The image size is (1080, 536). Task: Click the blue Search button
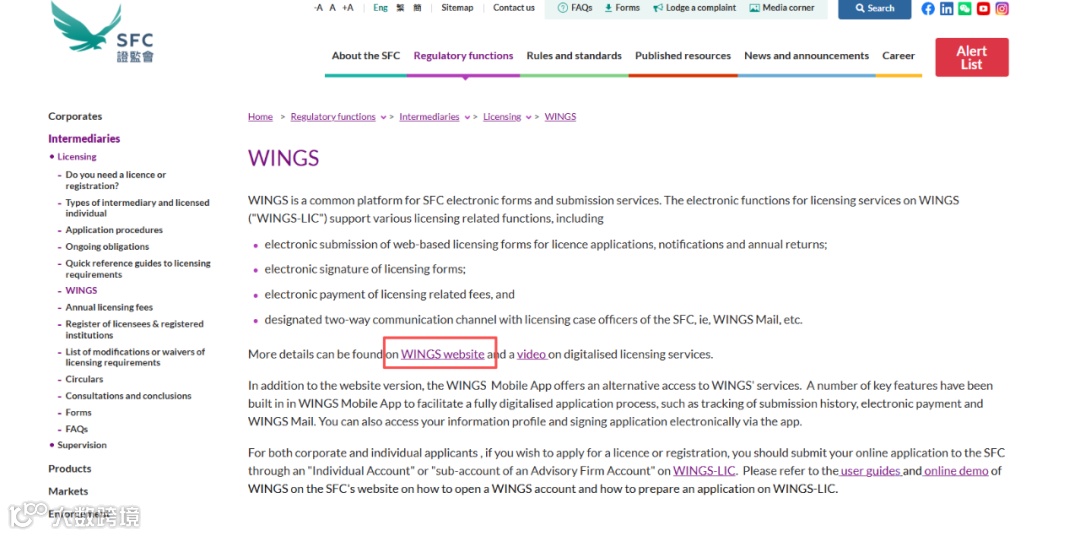click(x=875, y=8)
